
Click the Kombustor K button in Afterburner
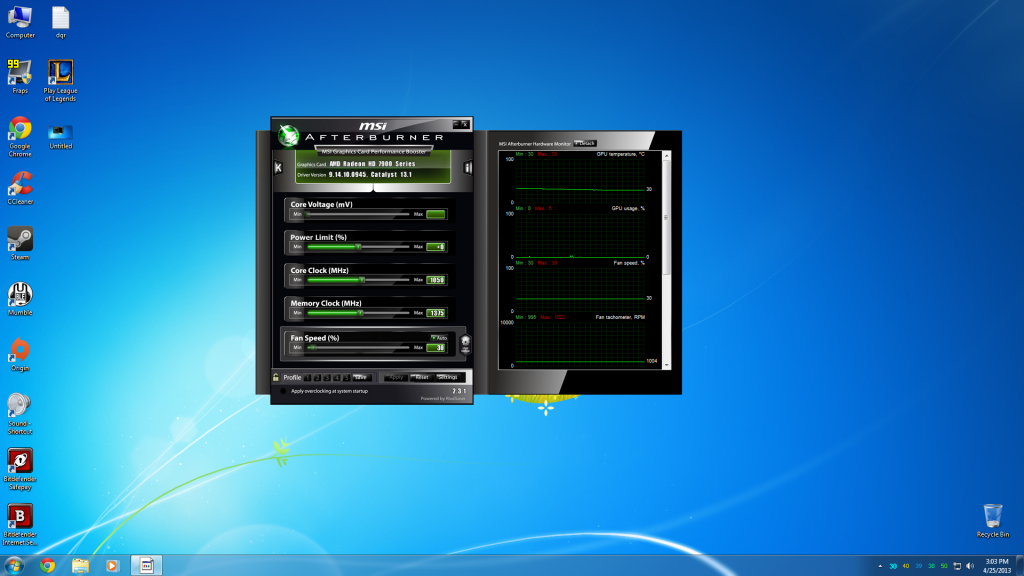[x=278, y=168]
